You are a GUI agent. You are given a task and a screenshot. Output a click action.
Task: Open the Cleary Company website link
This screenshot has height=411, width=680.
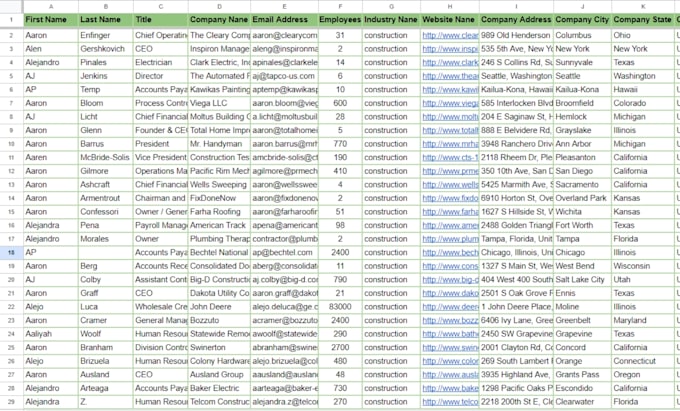tap(450, 35)
